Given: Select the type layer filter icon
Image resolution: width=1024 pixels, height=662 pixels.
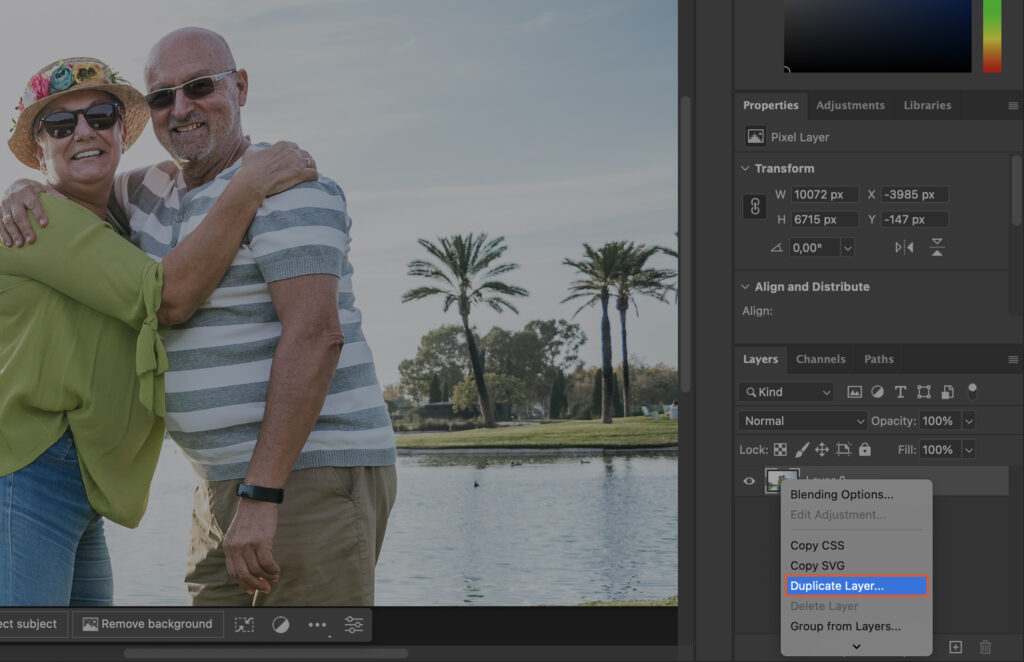Looking at the screenshot, I should [901, 391].
